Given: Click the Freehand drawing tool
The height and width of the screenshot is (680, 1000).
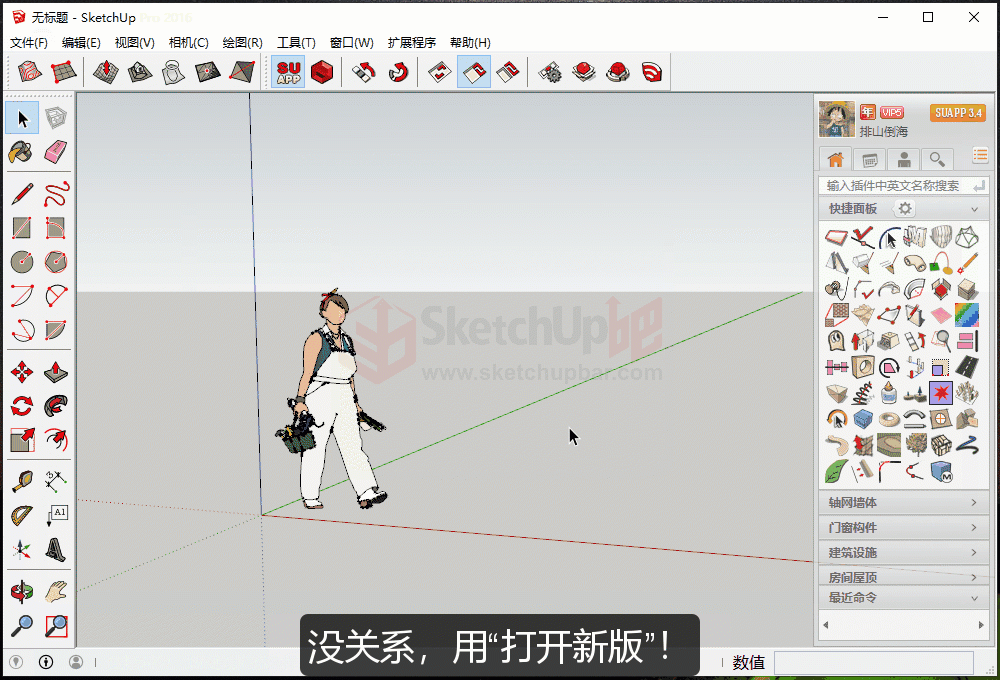Looking at the screenshot, I should pos(56,194).
